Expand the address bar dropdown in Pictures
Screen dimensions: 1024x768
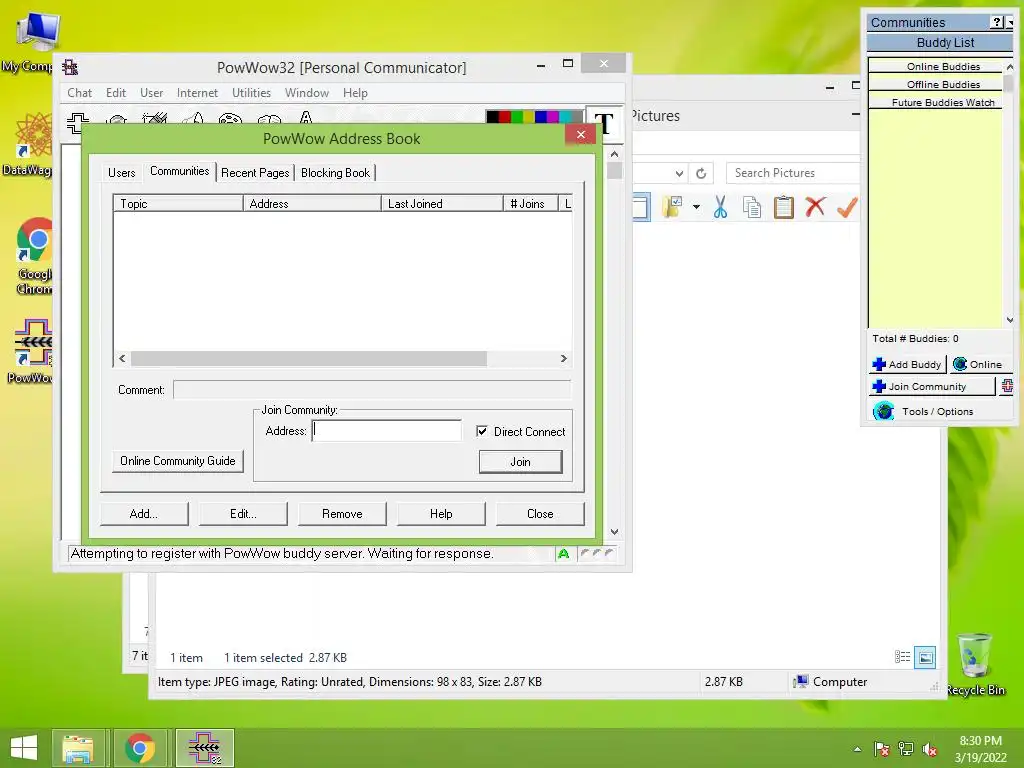(x=679, y=173)
